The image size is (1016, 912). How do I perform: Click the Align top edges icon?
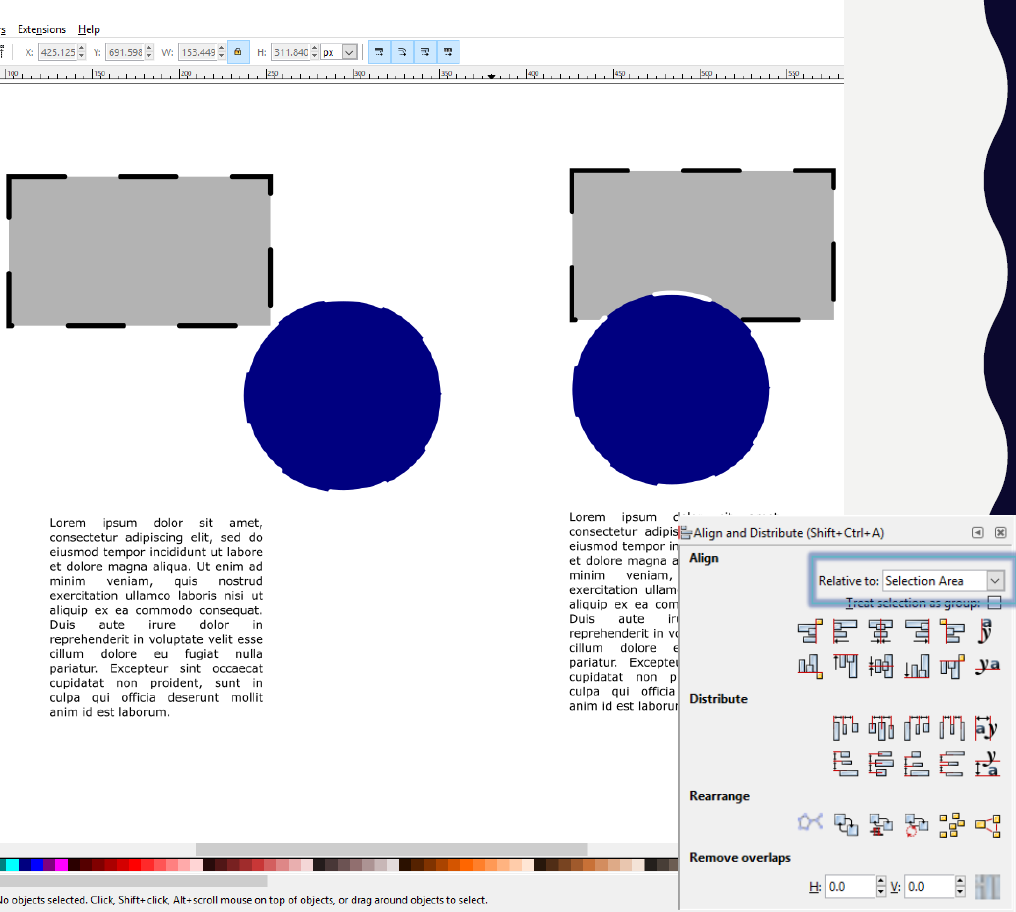tap(845, 666)
